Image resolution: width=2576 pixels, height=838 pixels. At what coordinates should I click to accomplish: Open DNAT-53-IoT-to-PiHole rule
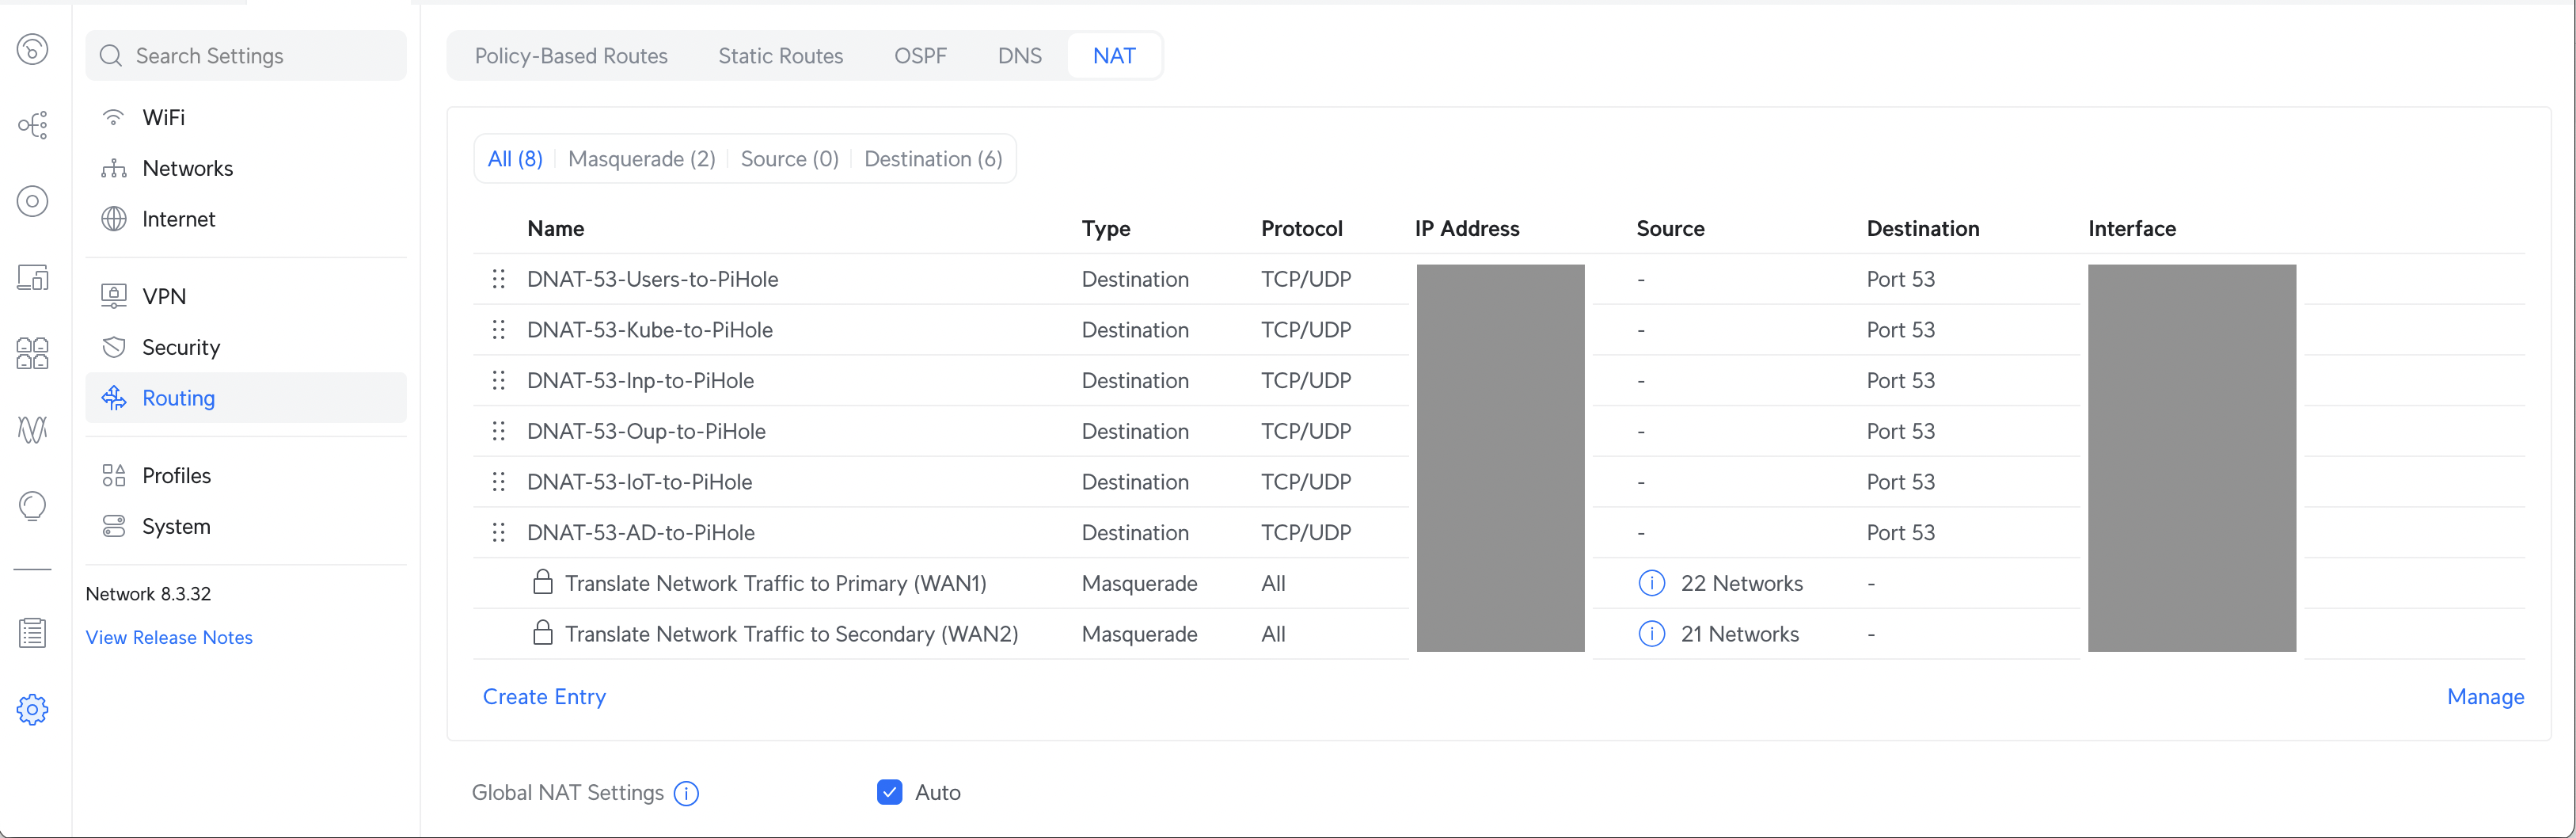(x=639, y=482)
